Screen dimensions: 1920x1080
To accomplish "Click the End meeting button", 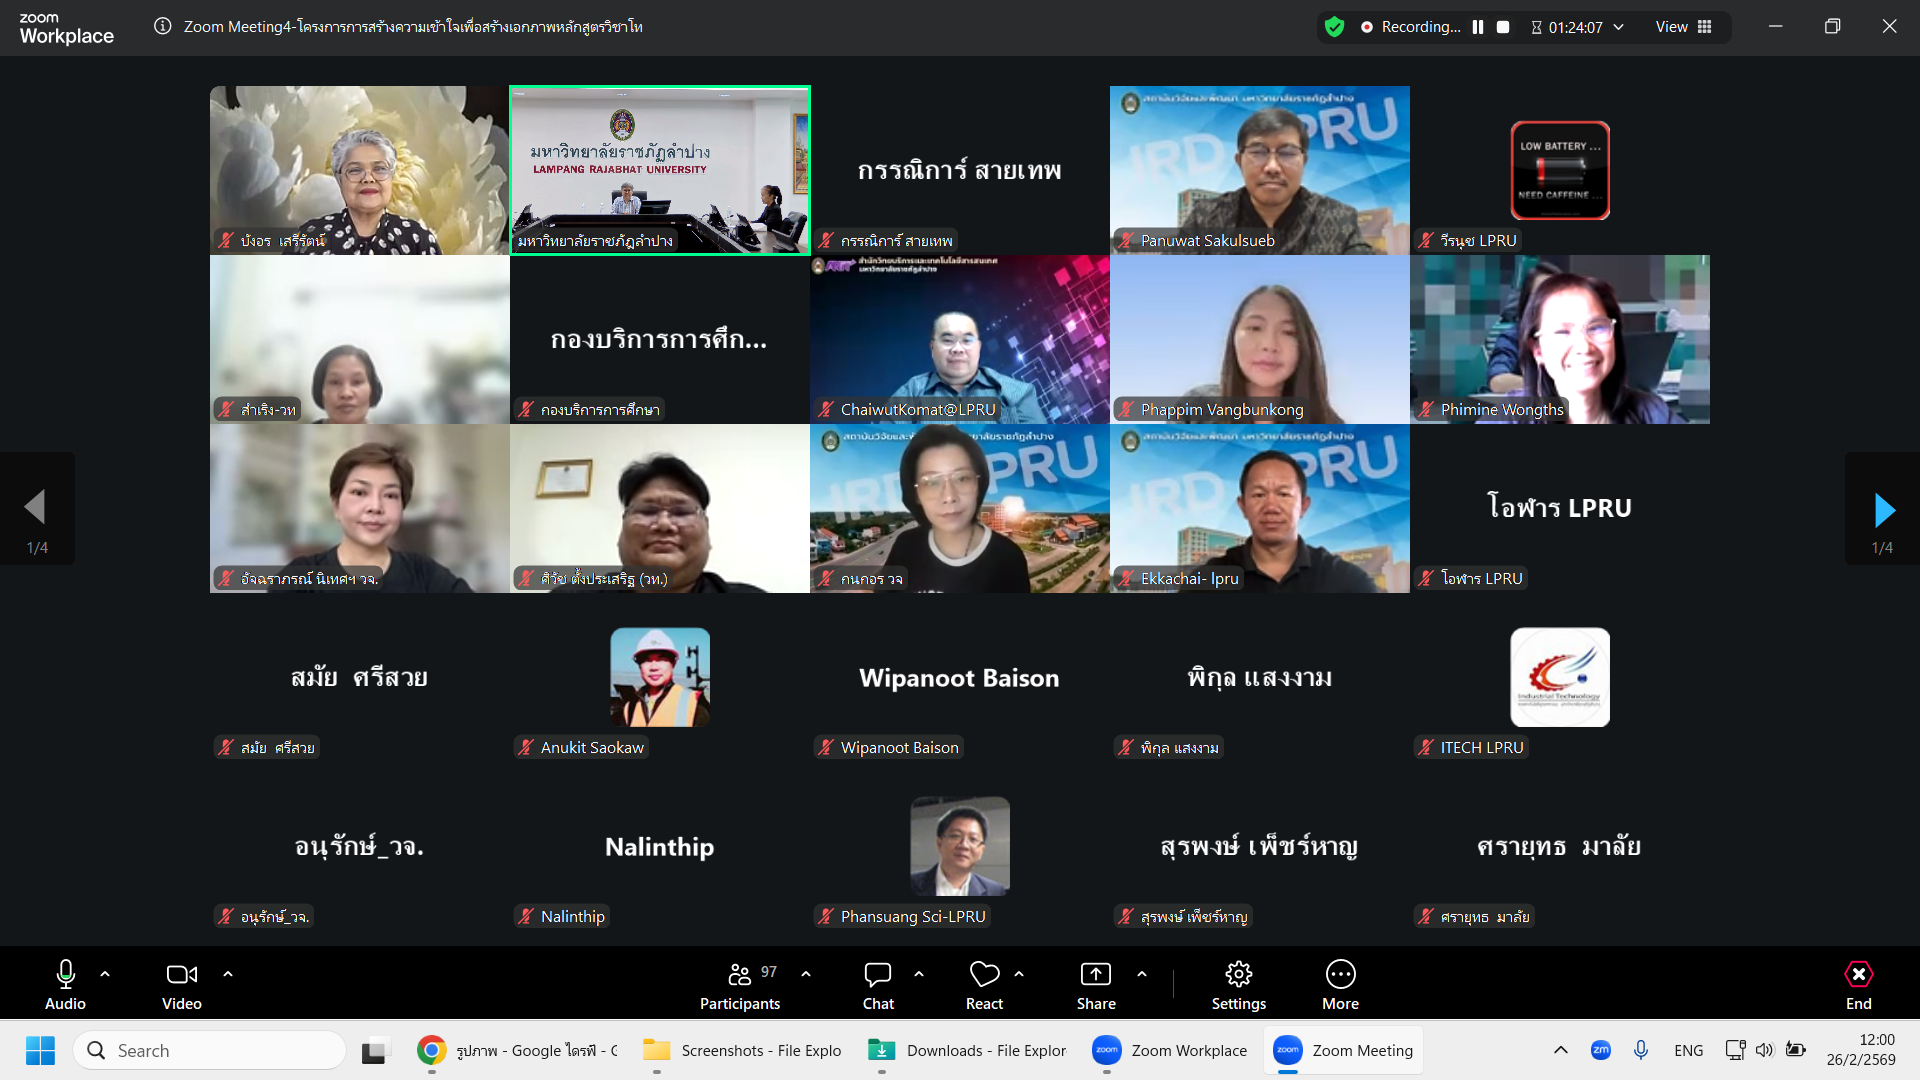I will [1858, 985].
